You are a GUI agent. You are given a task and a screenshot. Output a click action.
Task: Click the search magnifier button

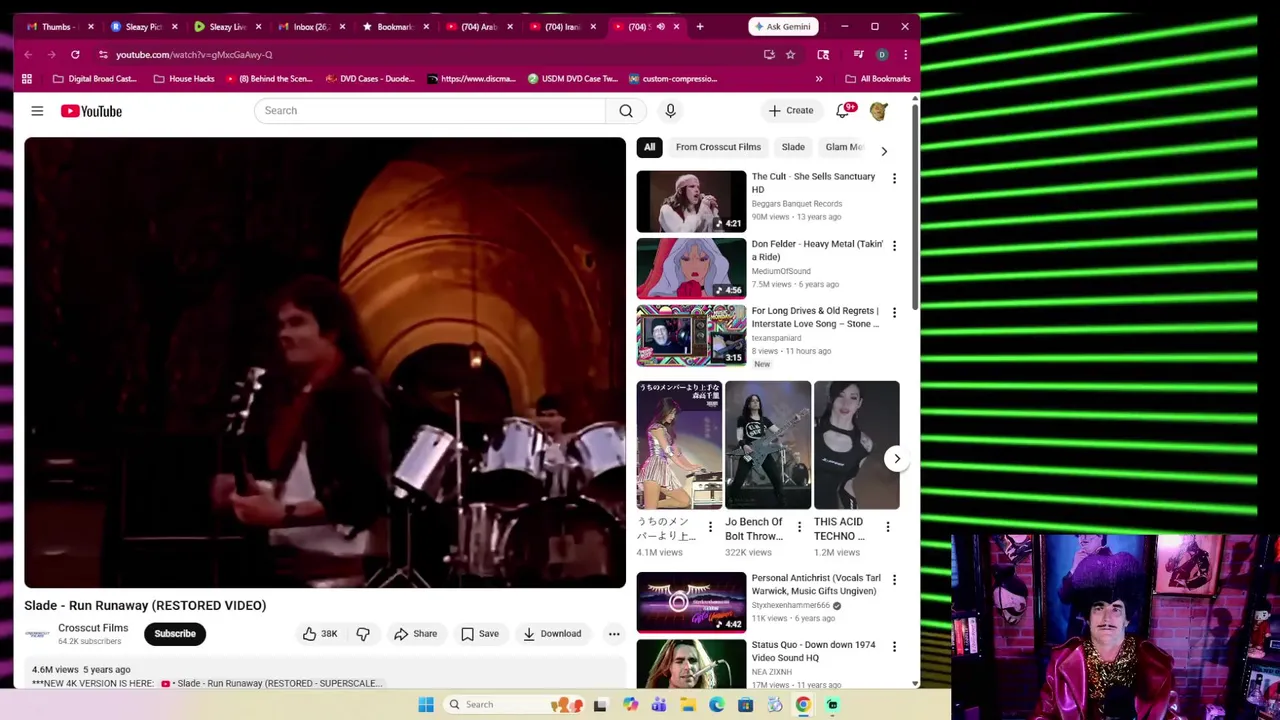(626, 111)
